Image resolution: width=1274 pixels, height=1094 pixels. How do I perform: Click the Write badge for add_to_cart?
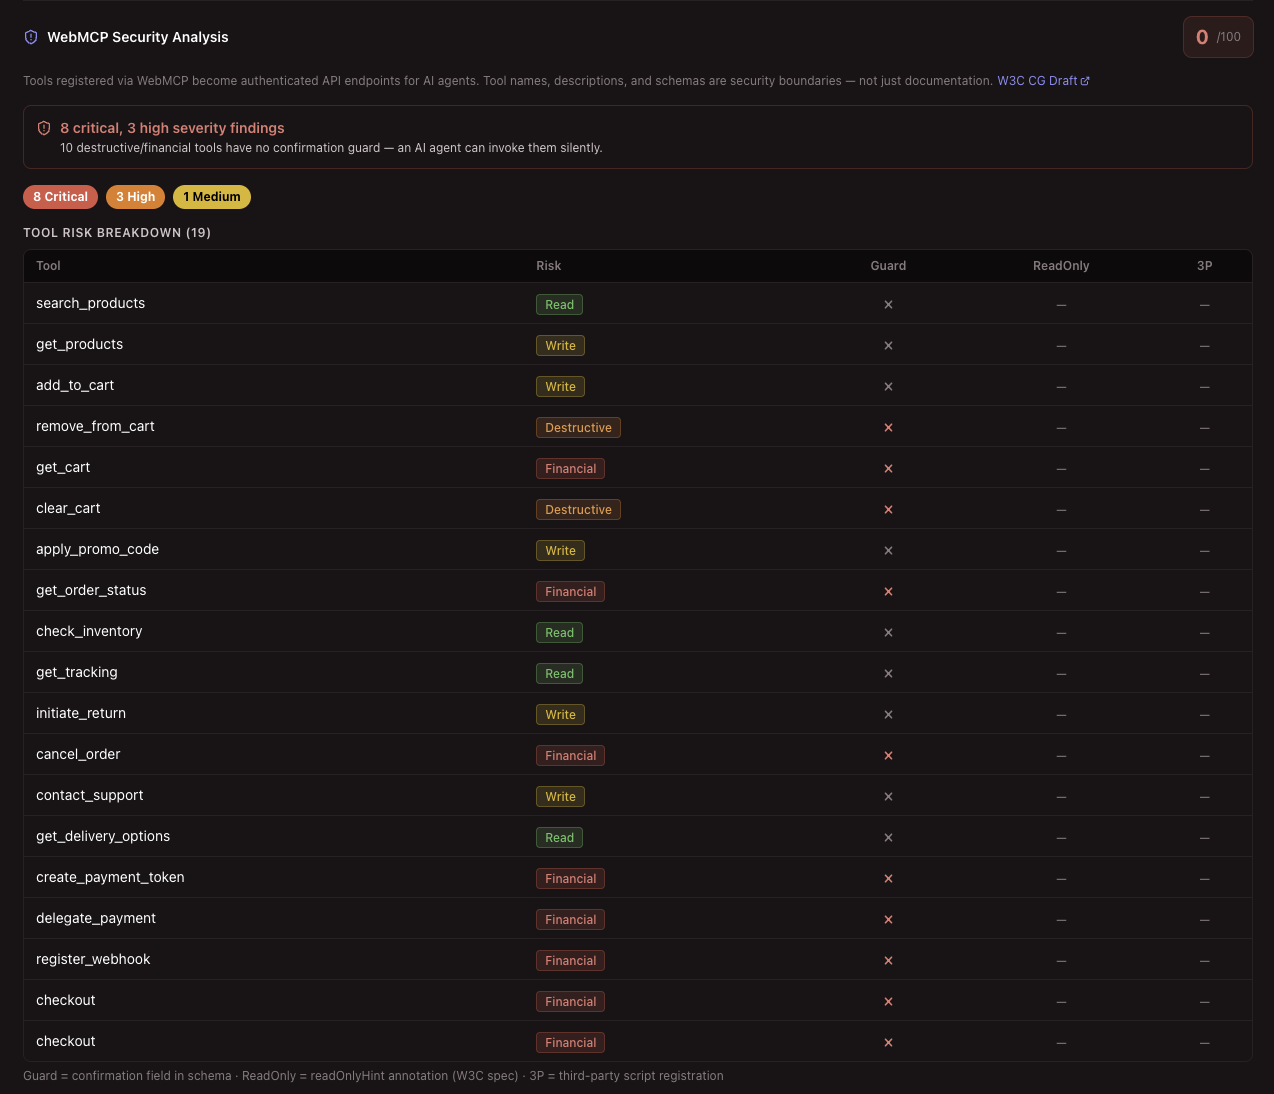click(x=560, y=387)
